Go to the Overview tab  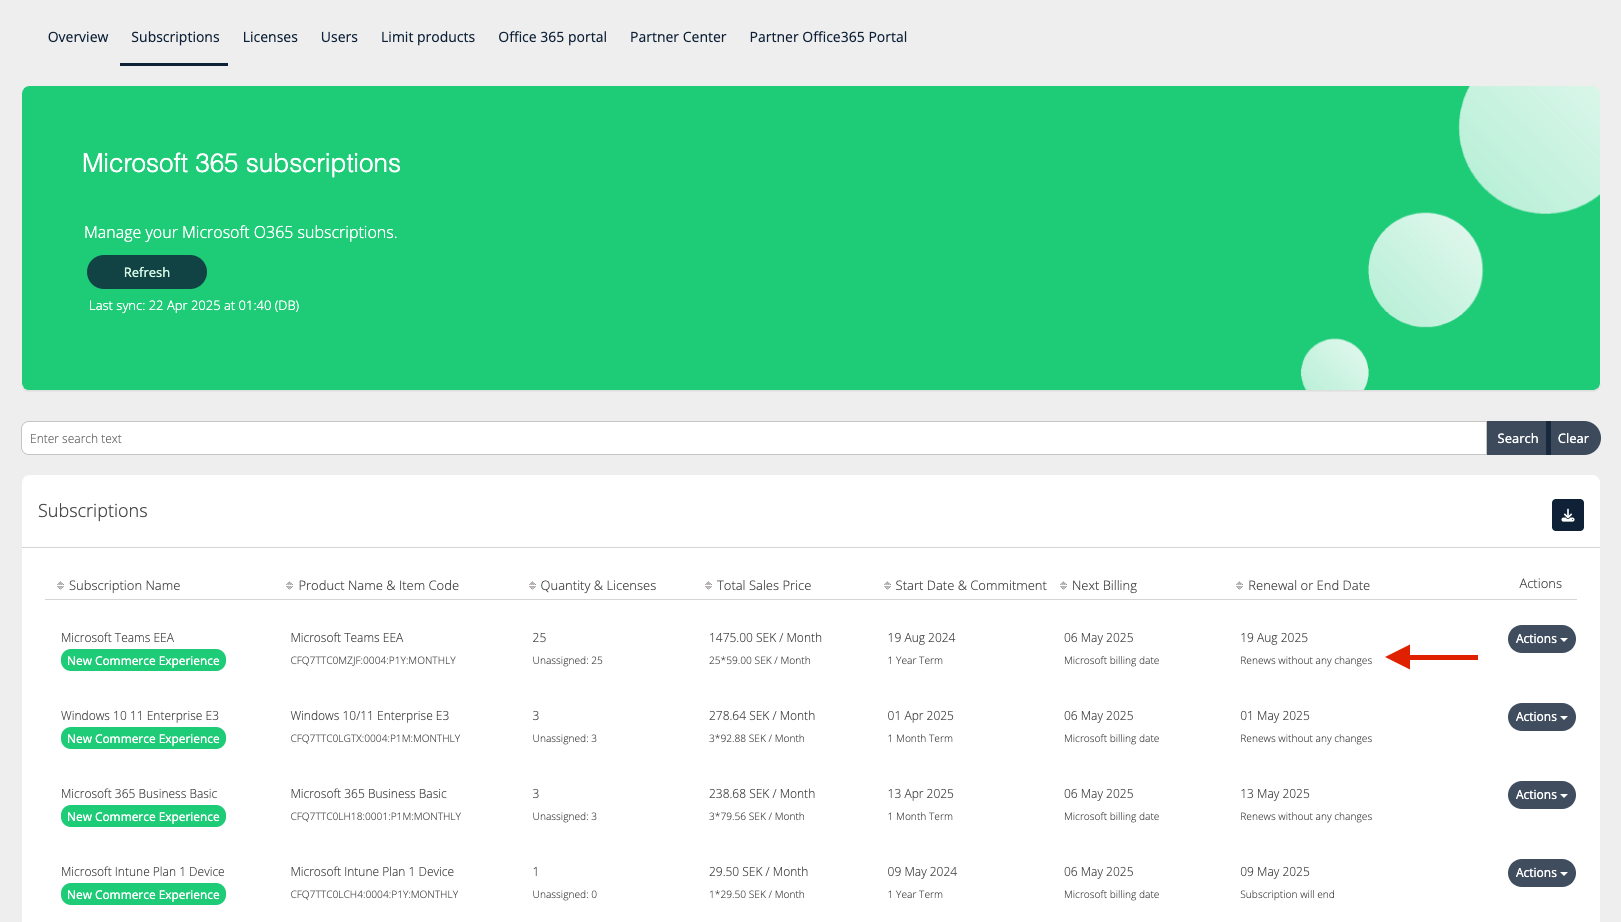pos(78,37)
